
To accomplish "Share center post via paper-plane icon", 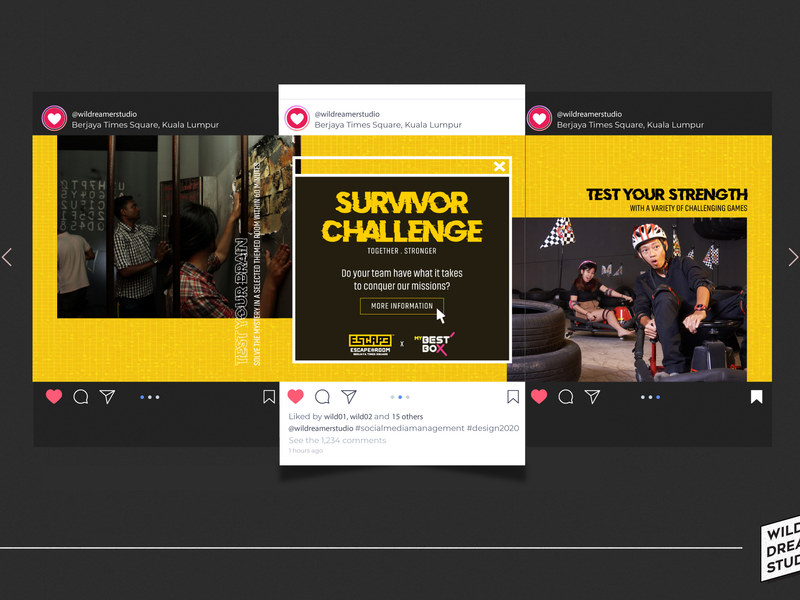I will [349, 396].
